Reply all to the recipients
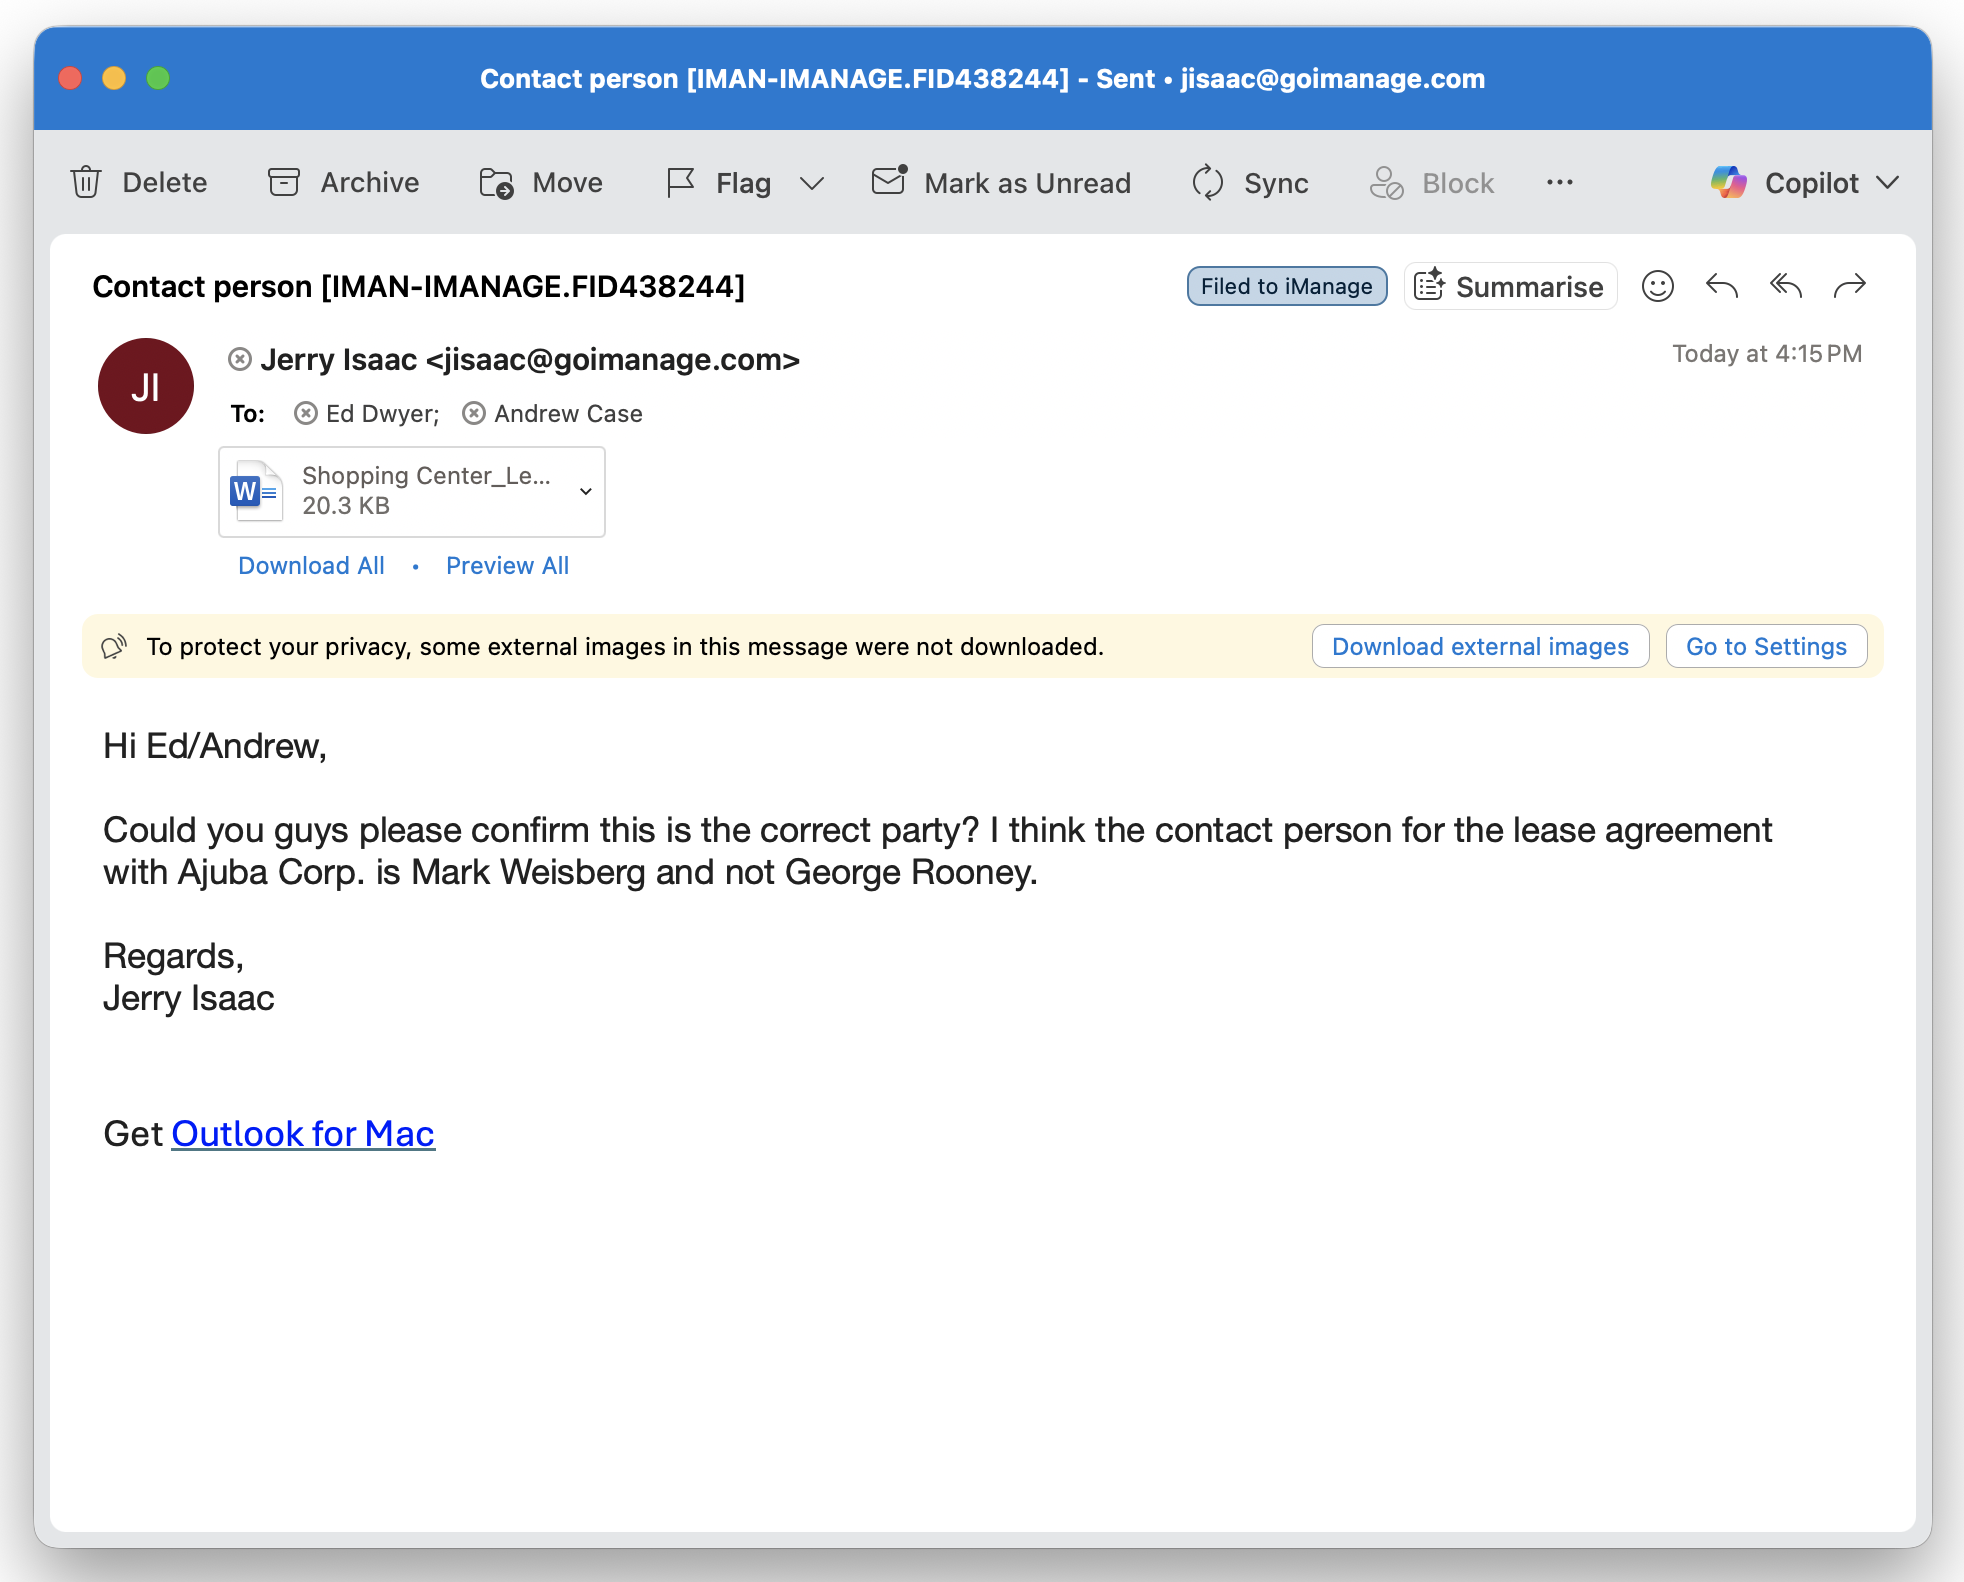The image size is (1964, 1582). pyautogui.click(x=1785, y=287)
